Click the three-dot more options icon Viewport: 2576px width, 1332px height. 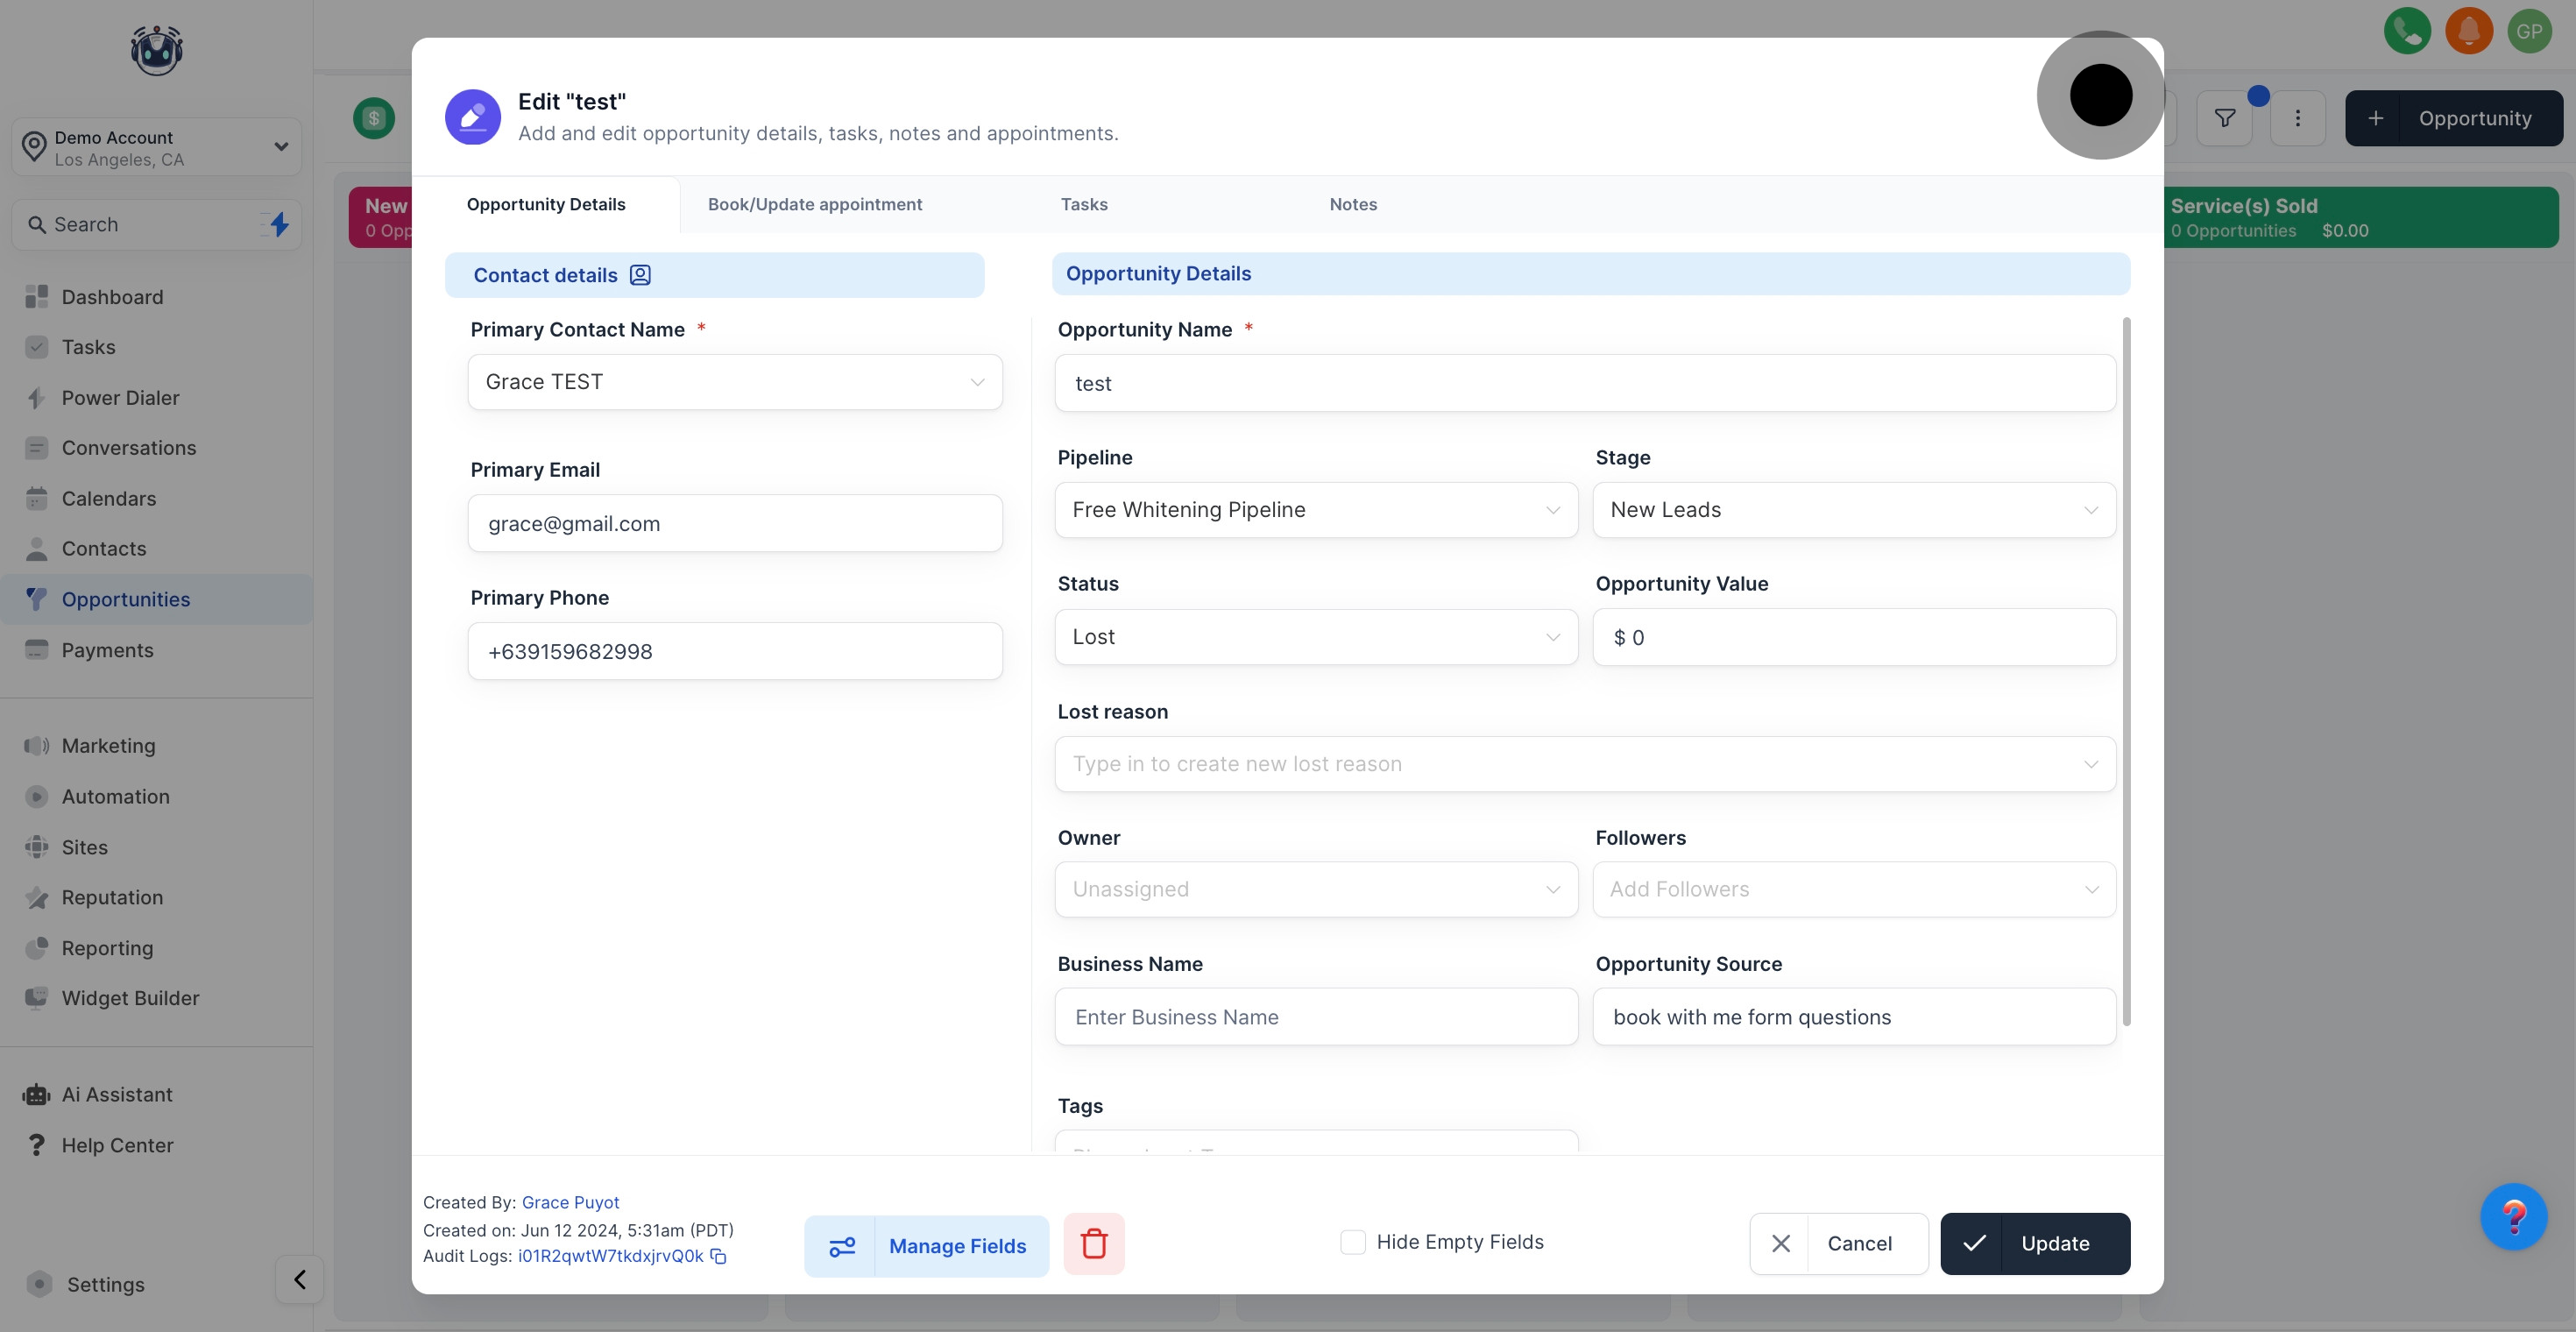(2297, 118)
